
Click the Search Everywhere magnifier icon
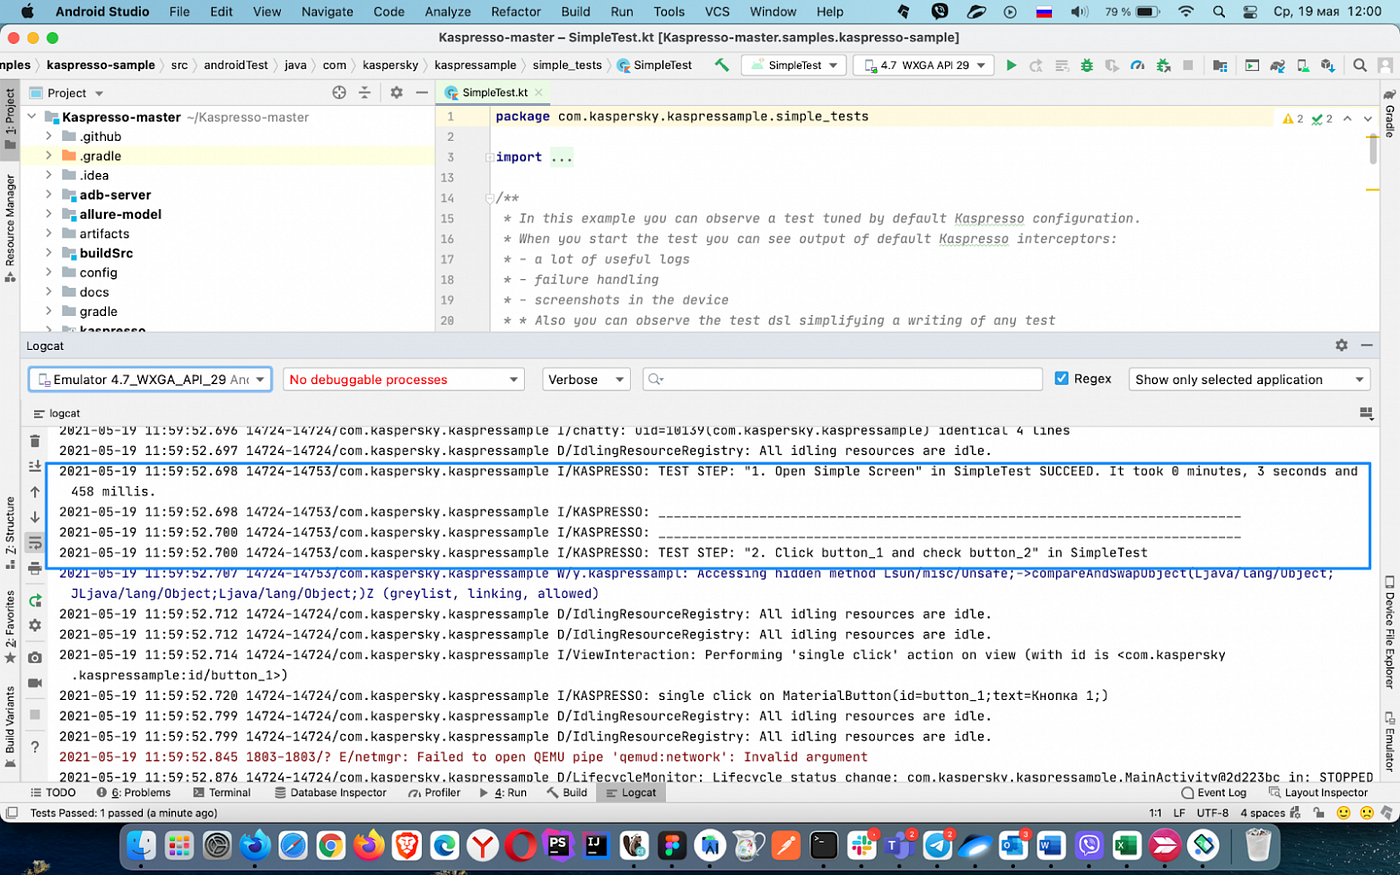tap(1360, 65)
